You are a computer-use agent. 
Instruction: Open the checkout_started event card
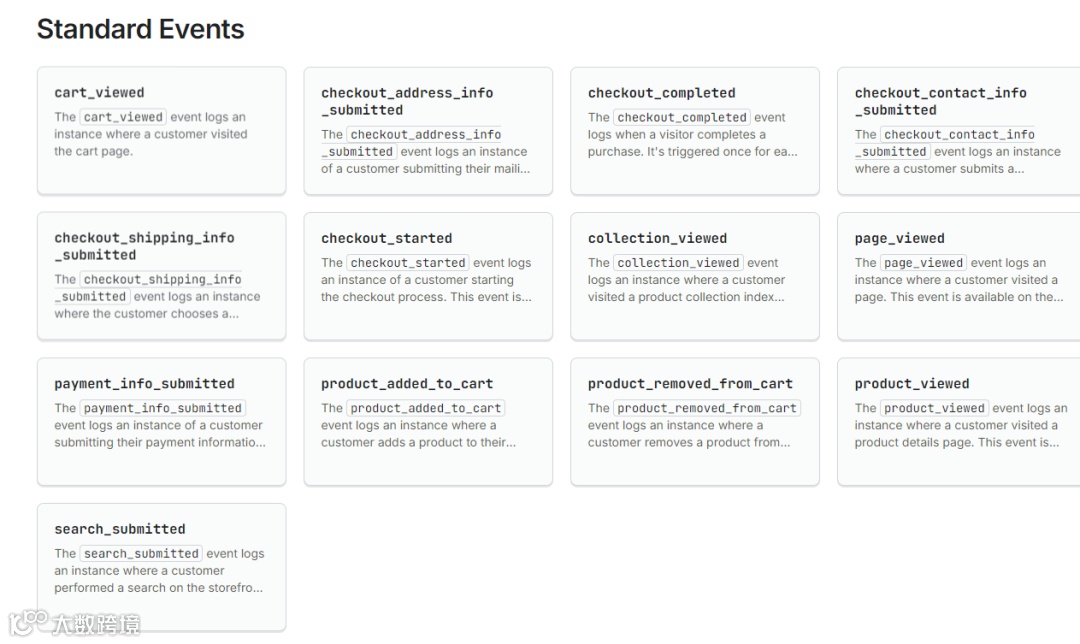428,275
